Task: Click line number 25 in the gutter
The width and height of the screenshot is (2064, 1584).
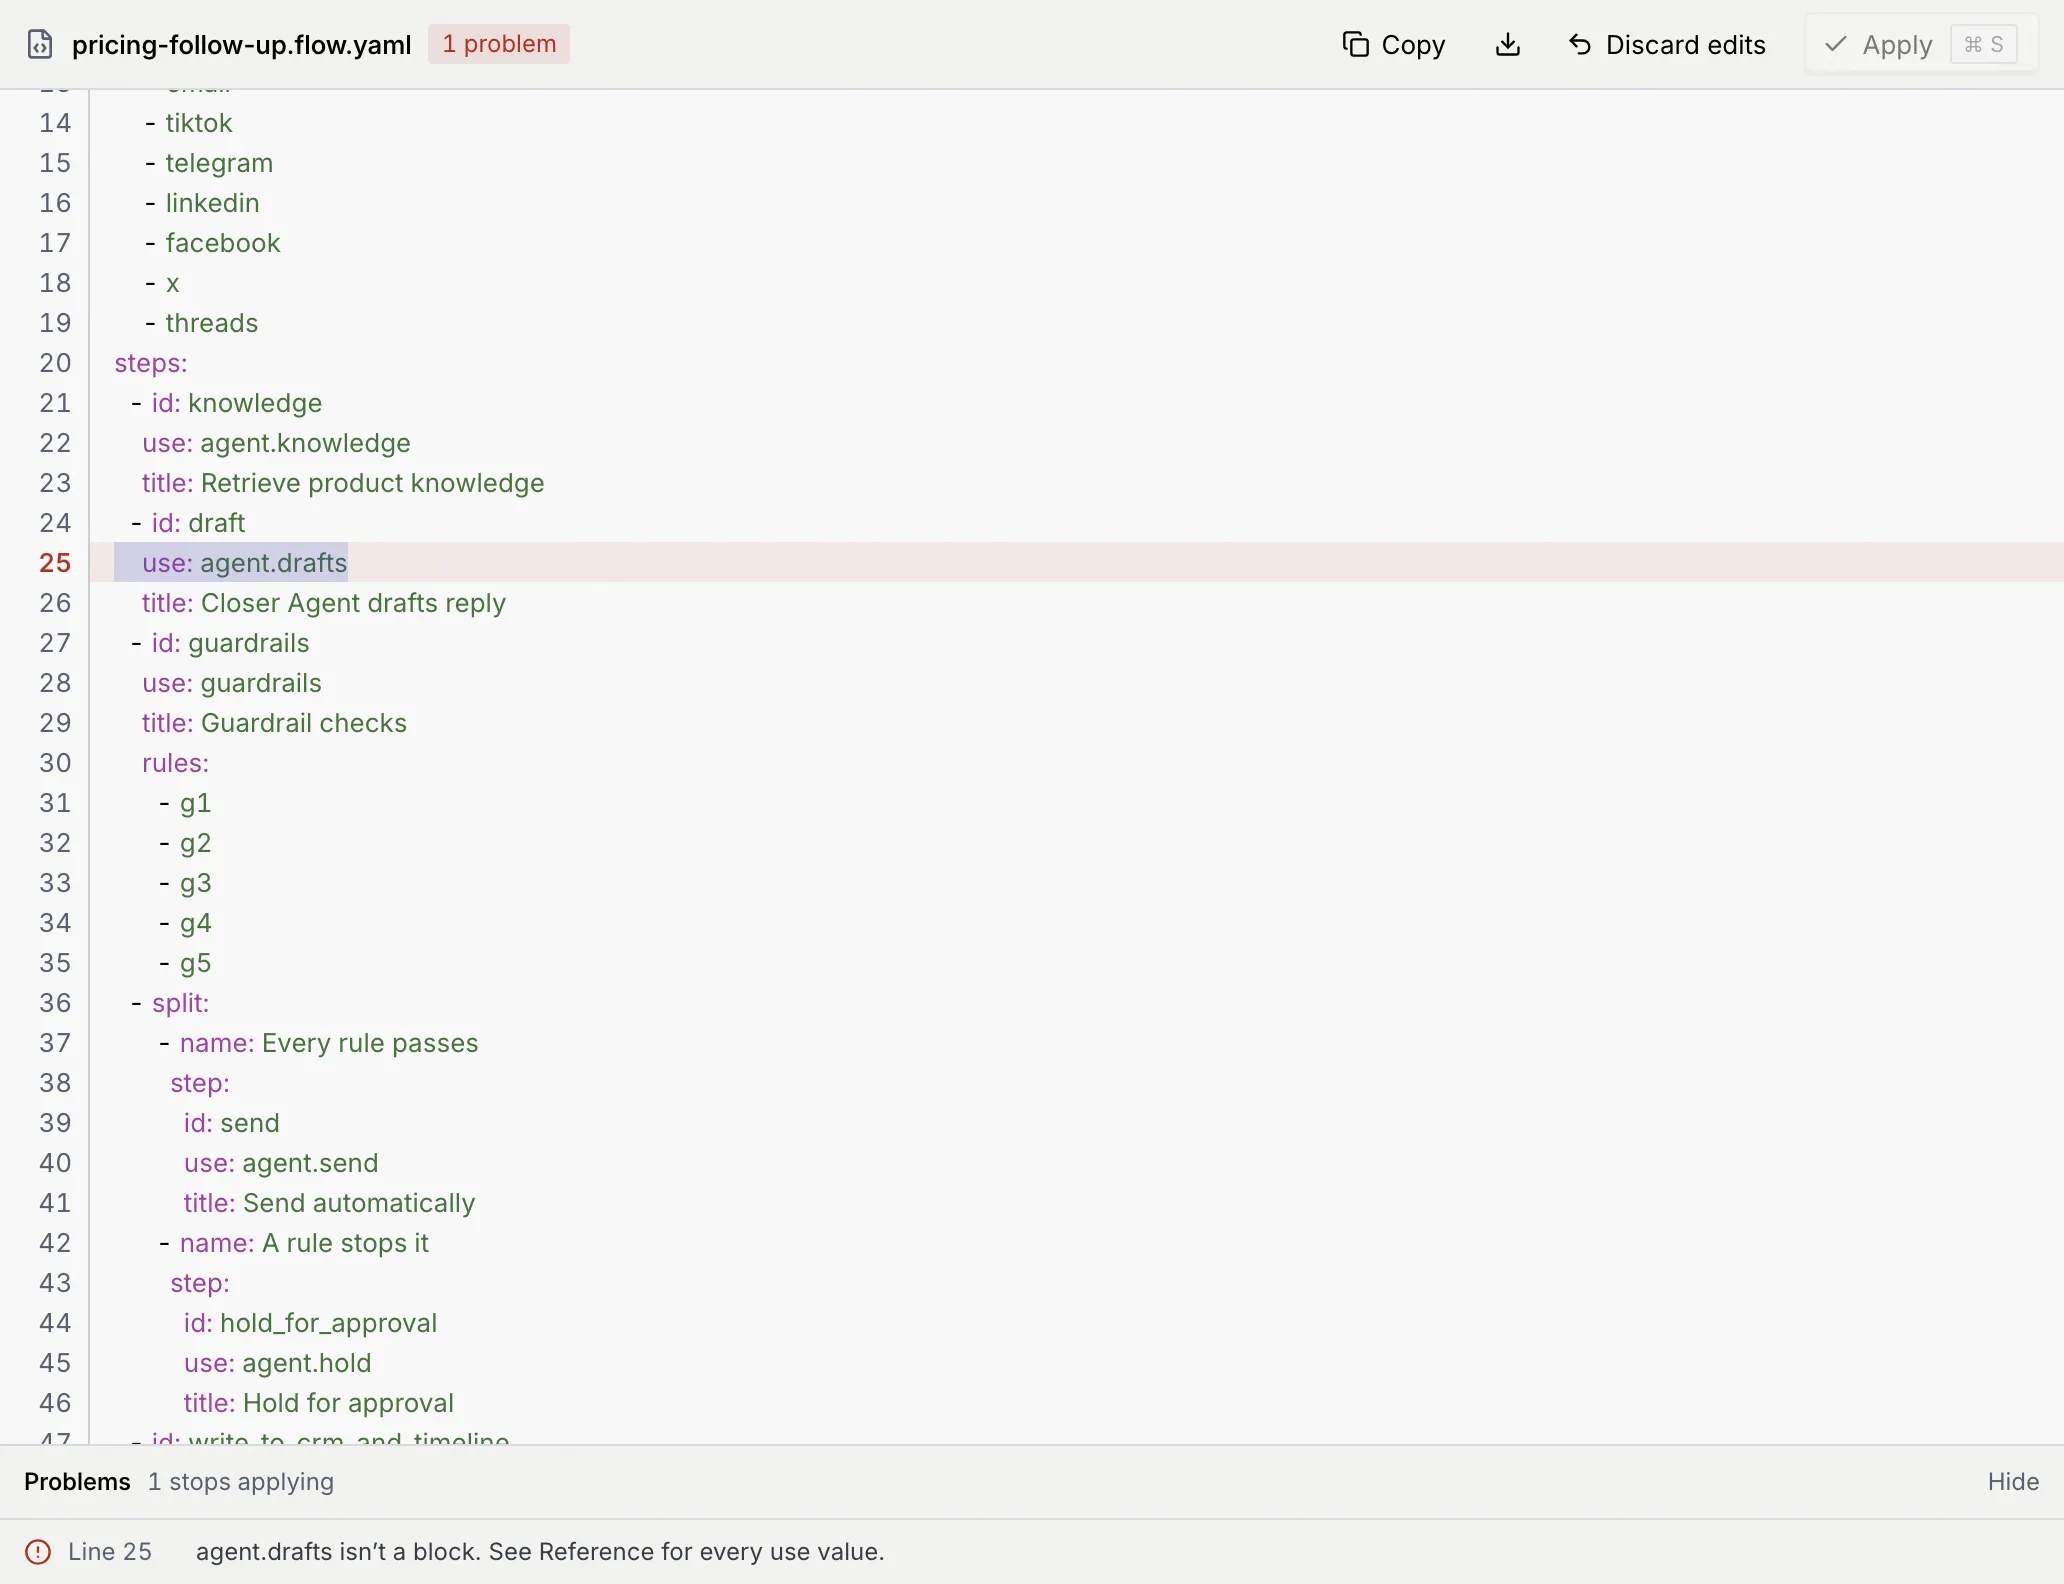Action: [x=55, y=562]
